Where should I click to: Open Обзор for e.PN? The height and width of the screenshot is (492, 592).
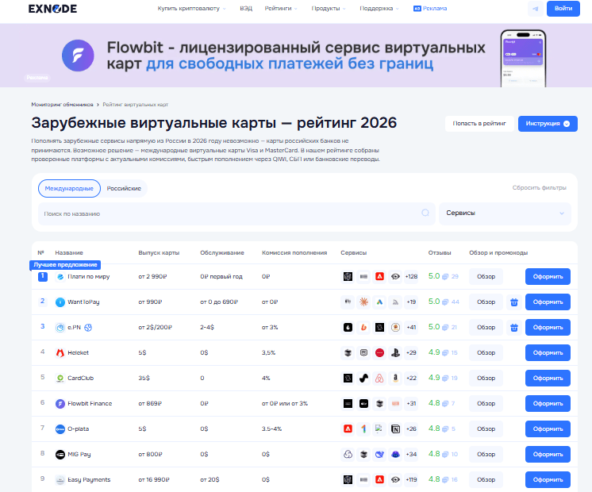486,327
